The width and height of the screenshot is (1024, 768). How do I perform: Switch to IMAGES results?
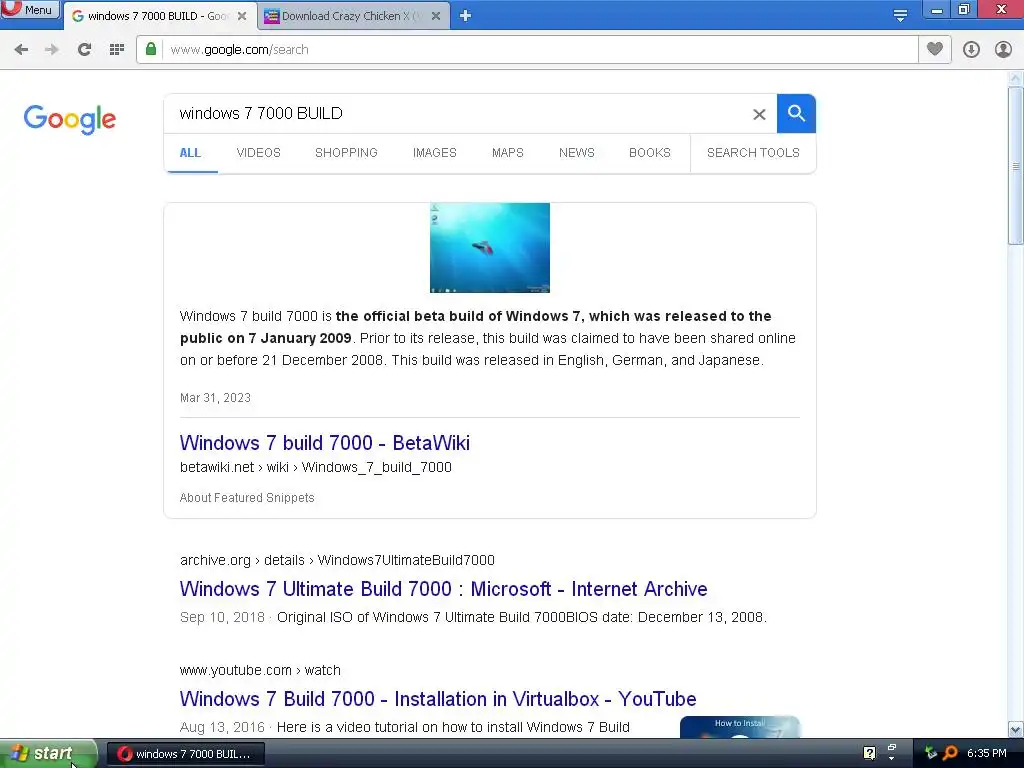[x=434, y=153]
